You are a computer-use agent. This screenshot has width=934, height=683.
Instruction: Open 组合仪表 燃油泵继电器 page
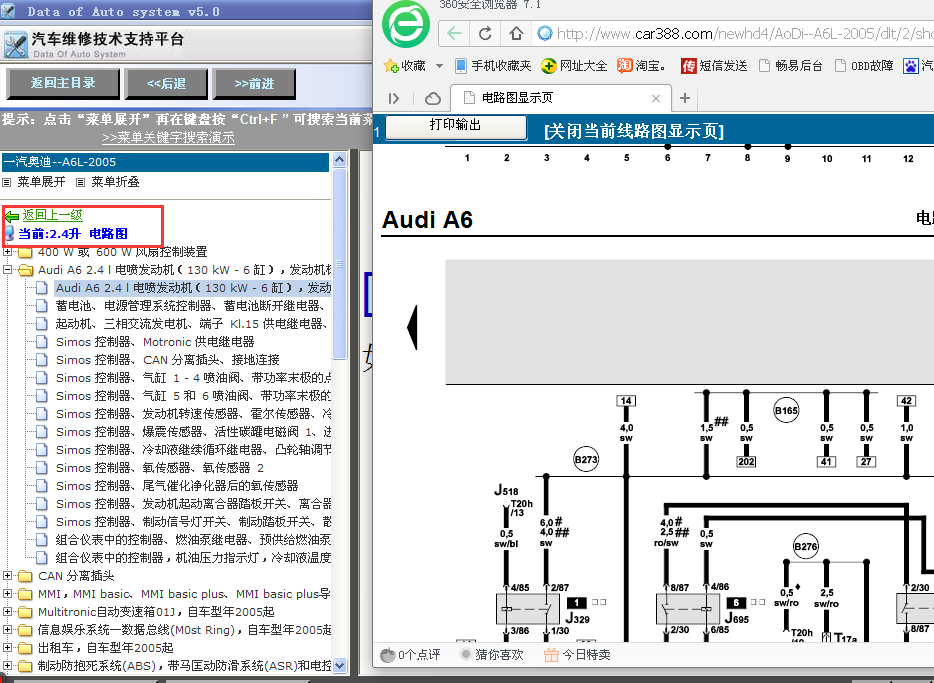[193, 539]
